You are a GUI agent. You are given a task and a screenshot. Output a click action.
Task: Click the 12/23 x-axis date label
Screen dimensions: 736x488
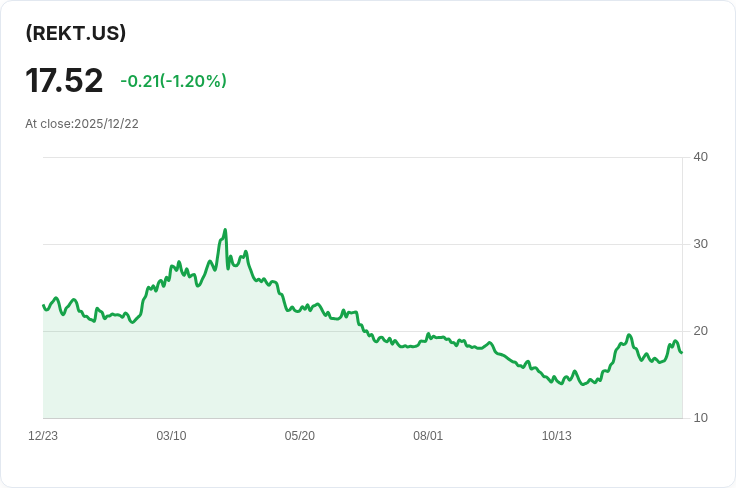(43, 436)
